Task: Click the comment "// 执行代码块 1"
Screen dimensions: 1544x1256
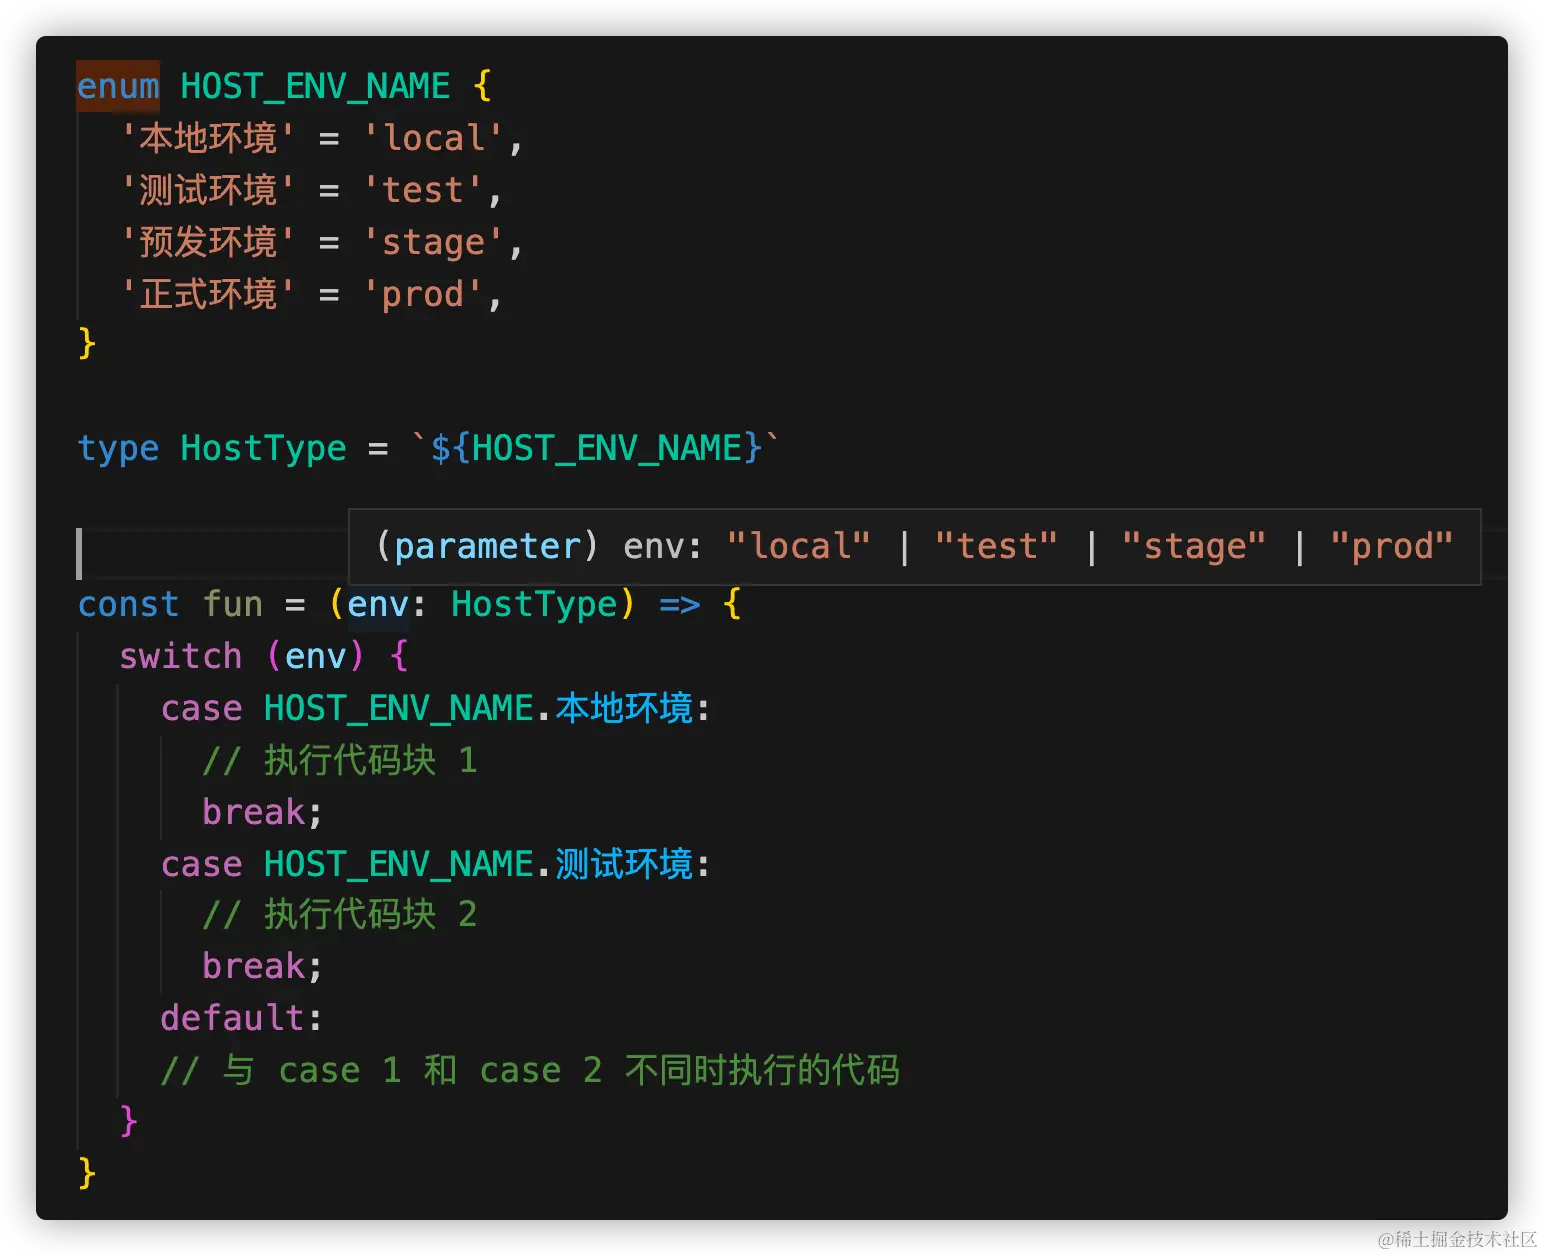Action: click(x=339, y=760)
